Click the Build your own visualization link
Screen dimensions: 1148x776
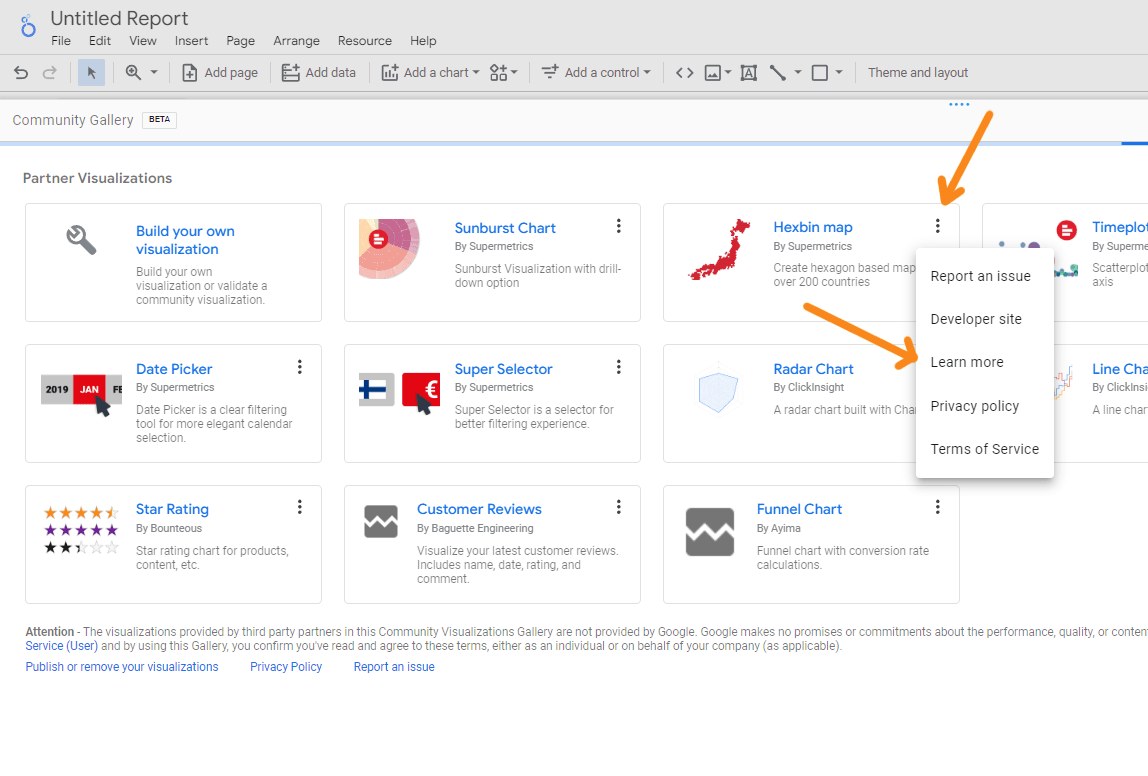[x=185, y=240]
